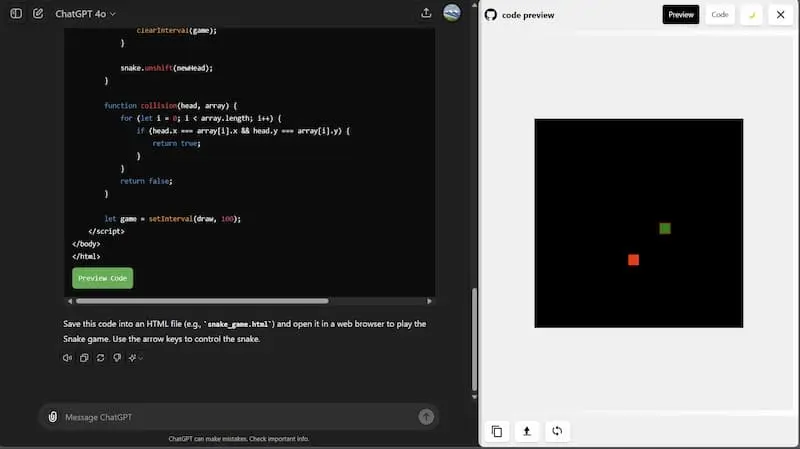Open the user profile avatar
Image resolution: width=800 pixels, height=449 pixels.
(452, 13)
